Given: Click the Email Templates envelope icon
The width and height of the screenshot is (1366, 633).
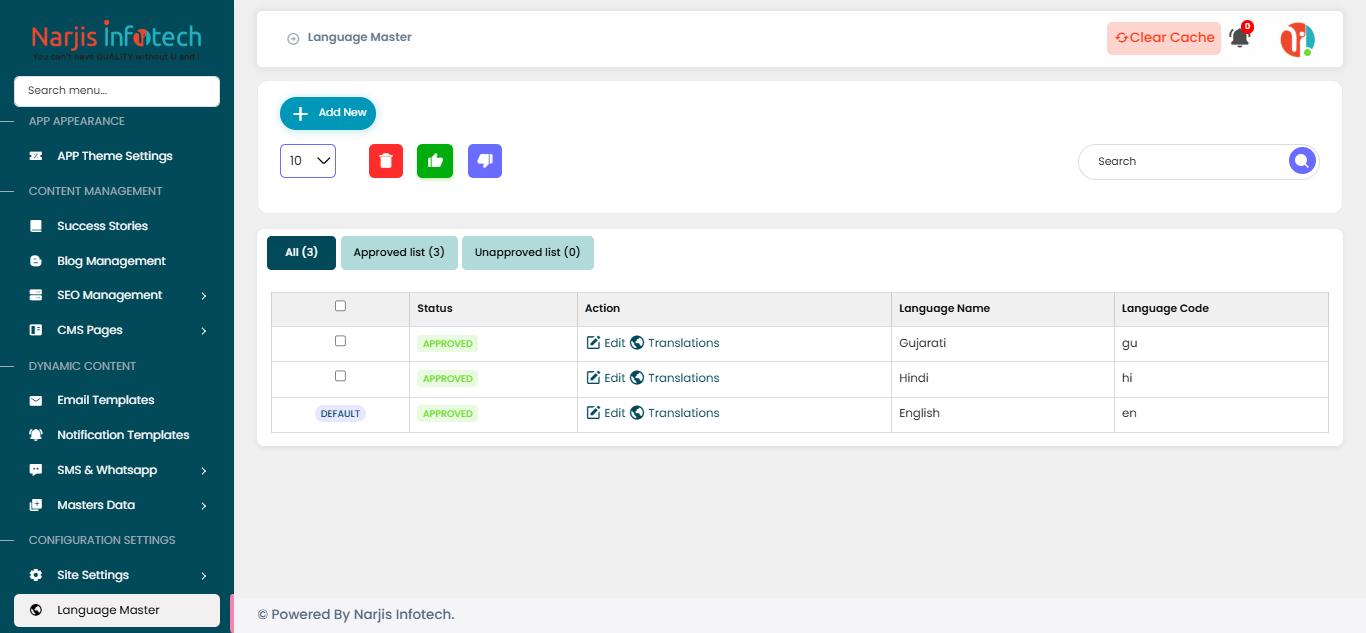Looking at the screenshot, I should [36, 400].
